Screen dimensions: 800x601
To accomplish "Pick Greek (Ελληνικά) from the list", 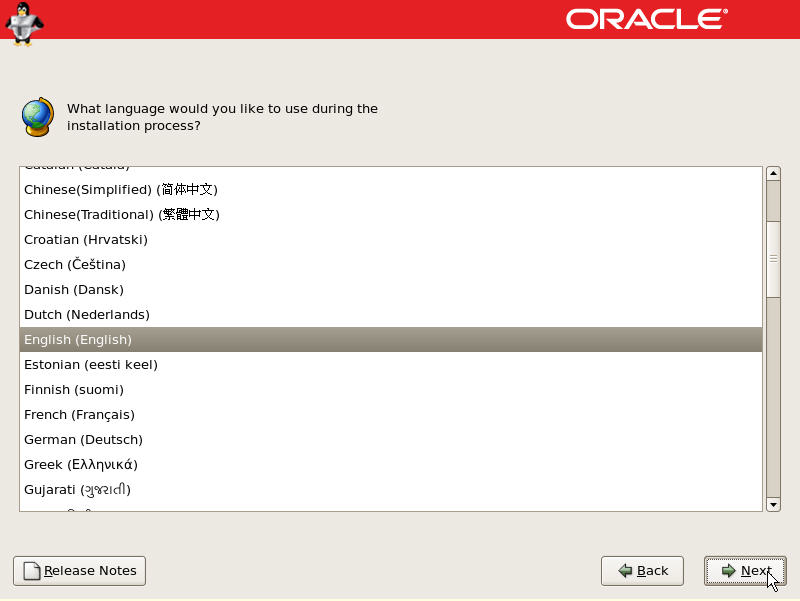I will pos(391,465).
